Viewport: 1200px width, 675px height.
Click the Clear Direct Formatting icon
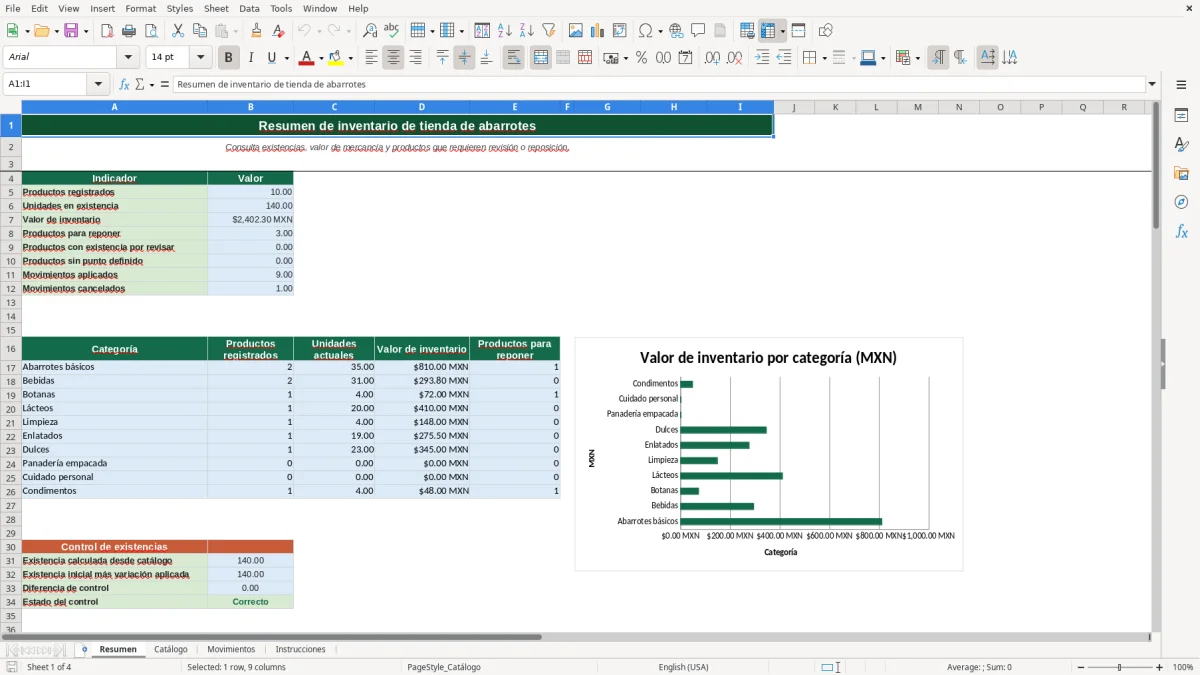(279, 31)
